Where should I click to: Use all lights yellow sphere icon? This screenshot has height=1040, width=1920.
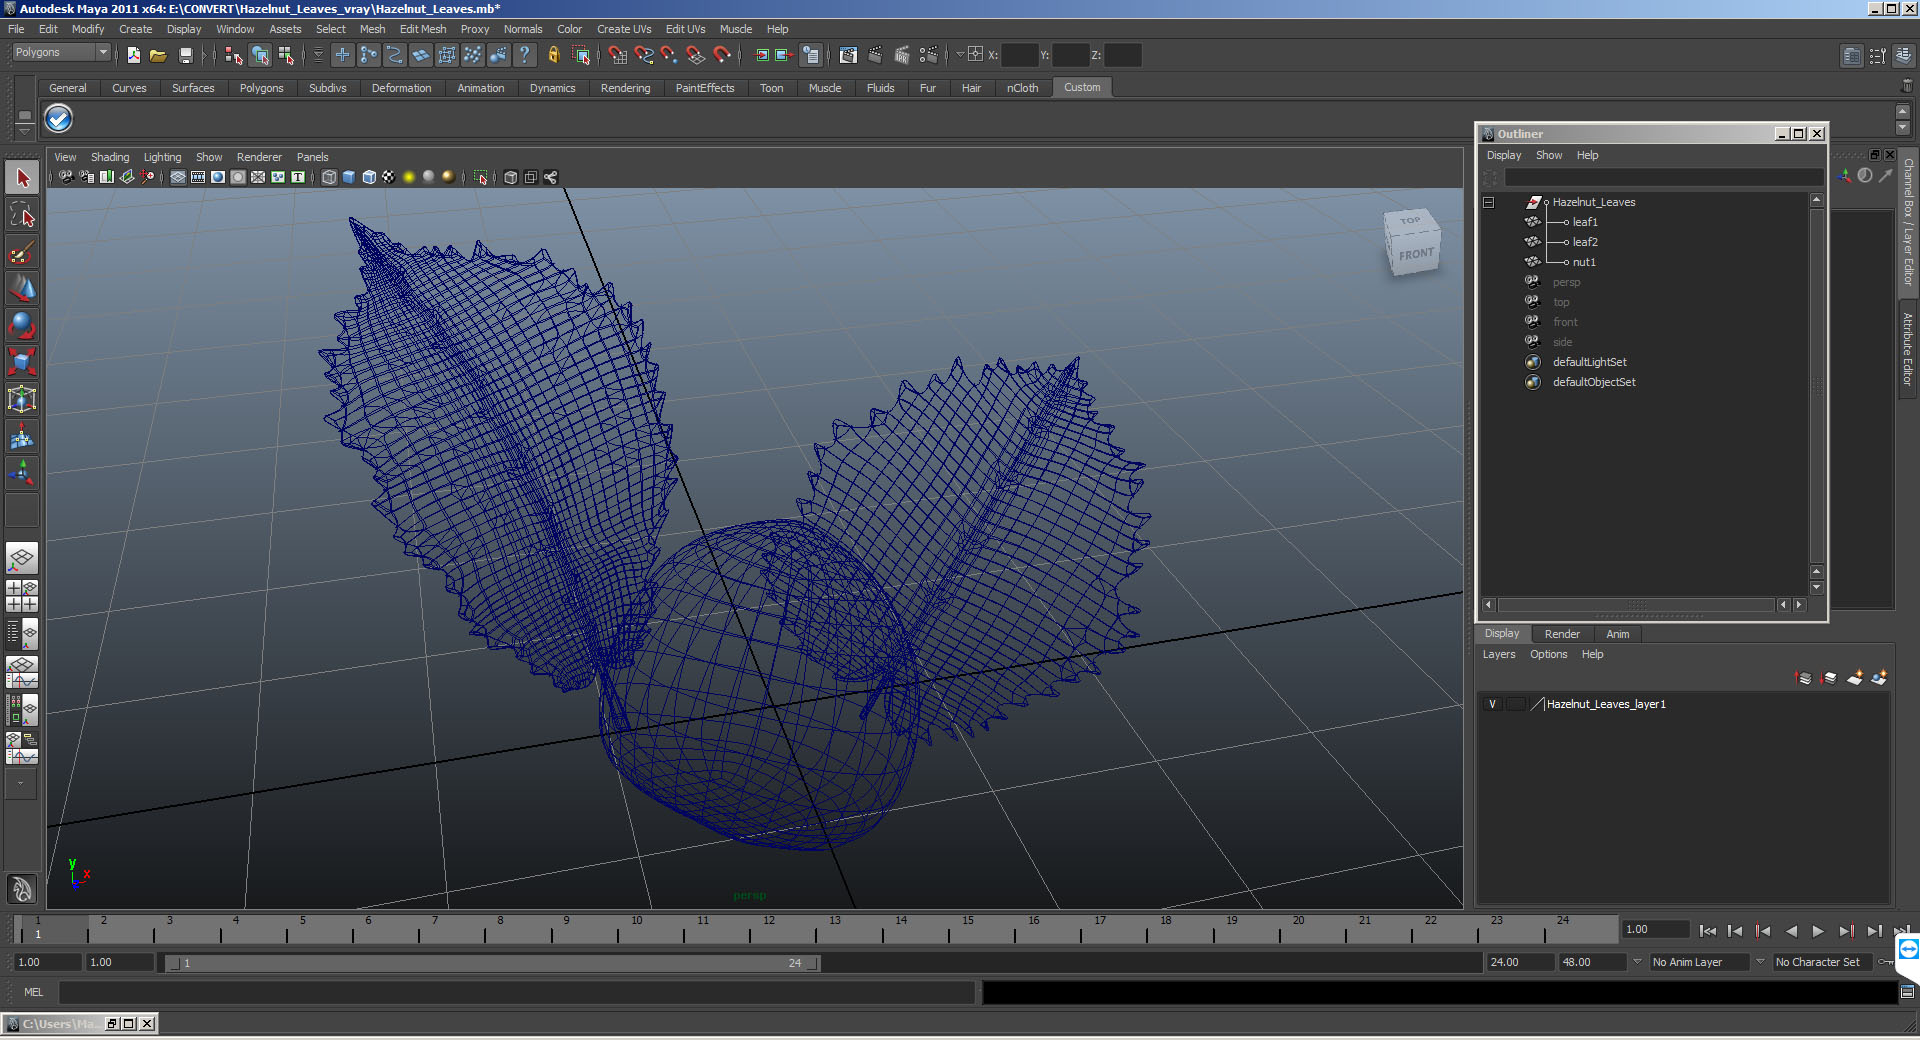click(409, 177)
